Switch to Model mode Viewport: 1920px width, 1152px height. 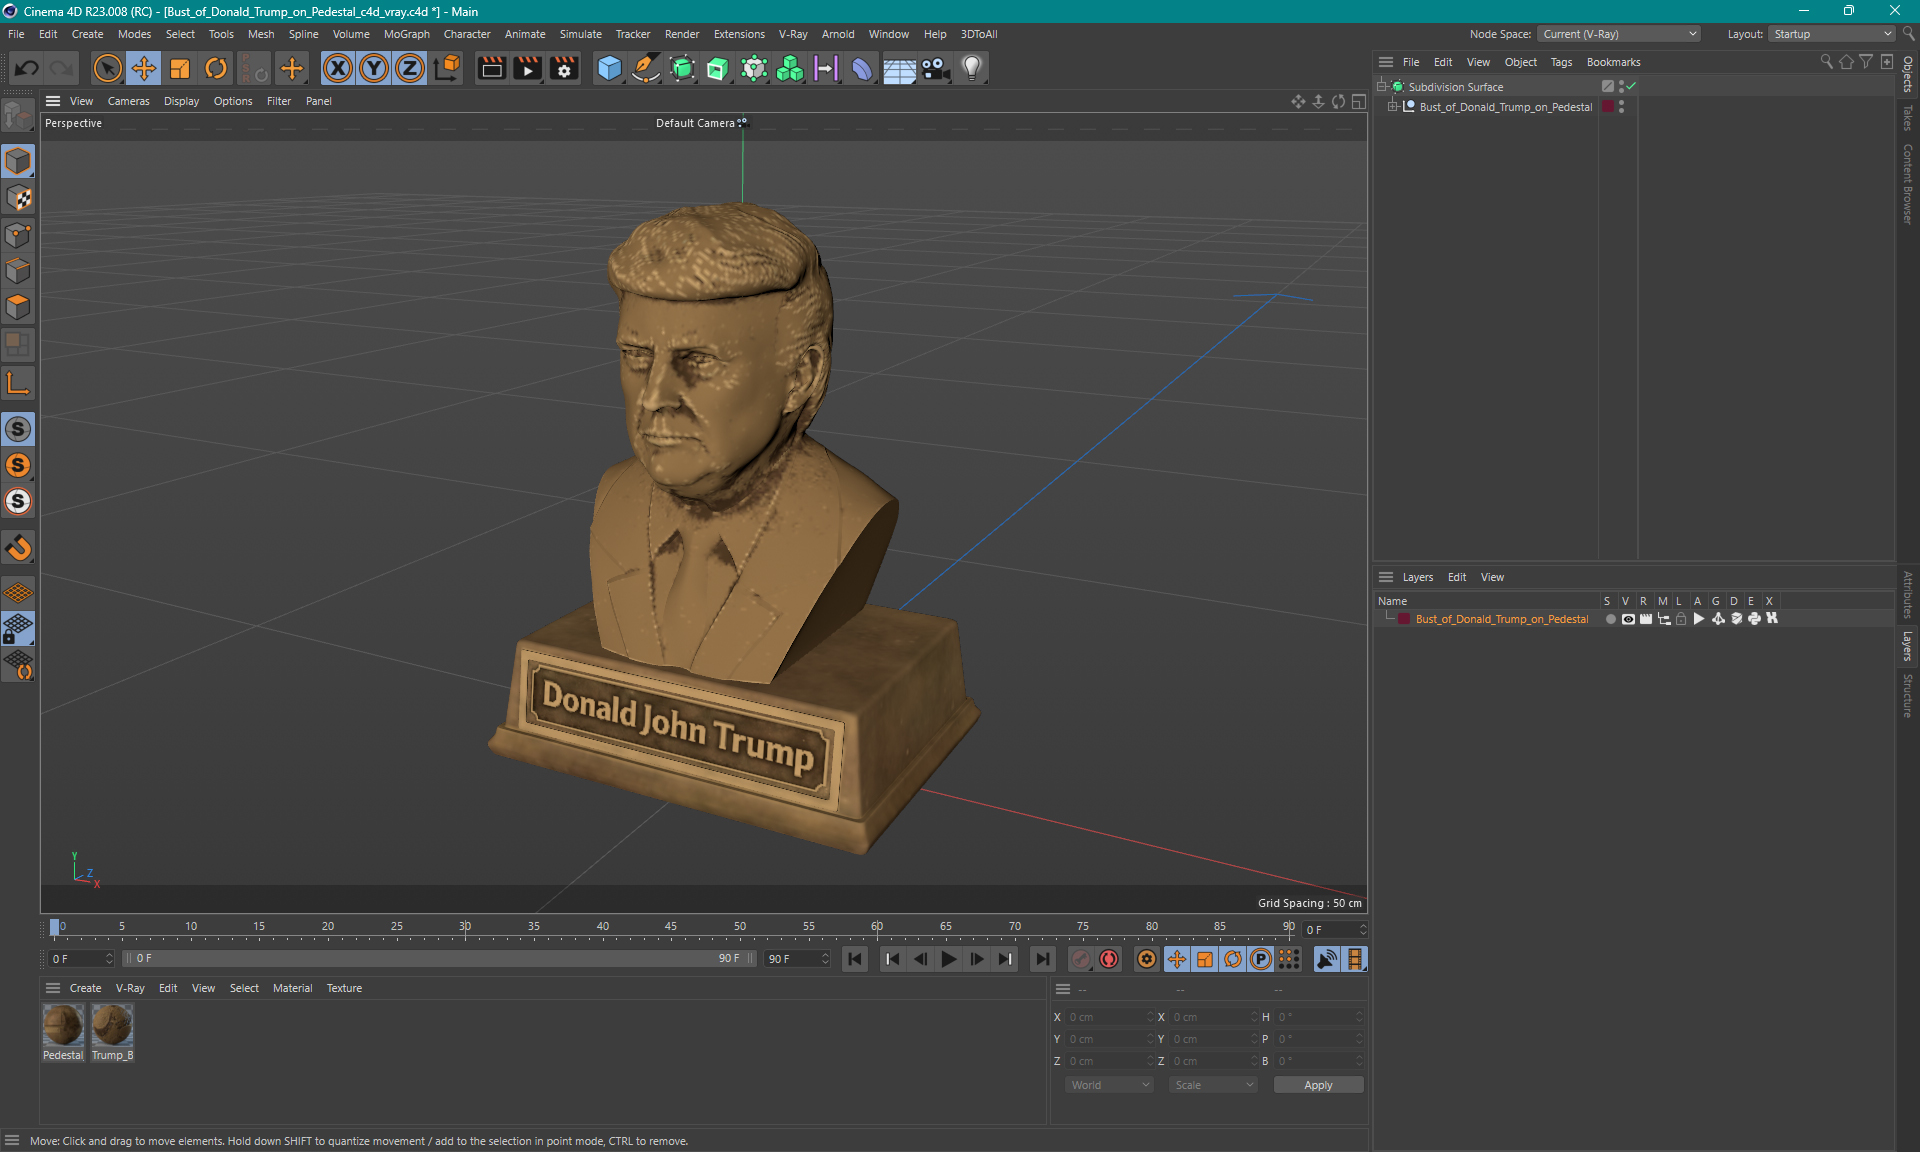click(18, 161)
